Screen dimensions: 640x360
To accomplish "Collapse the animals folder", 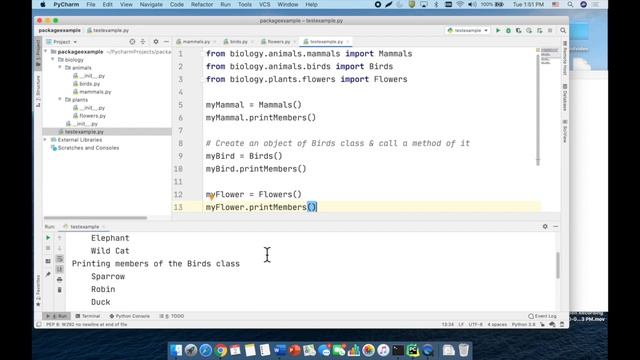I will point(60,68).
